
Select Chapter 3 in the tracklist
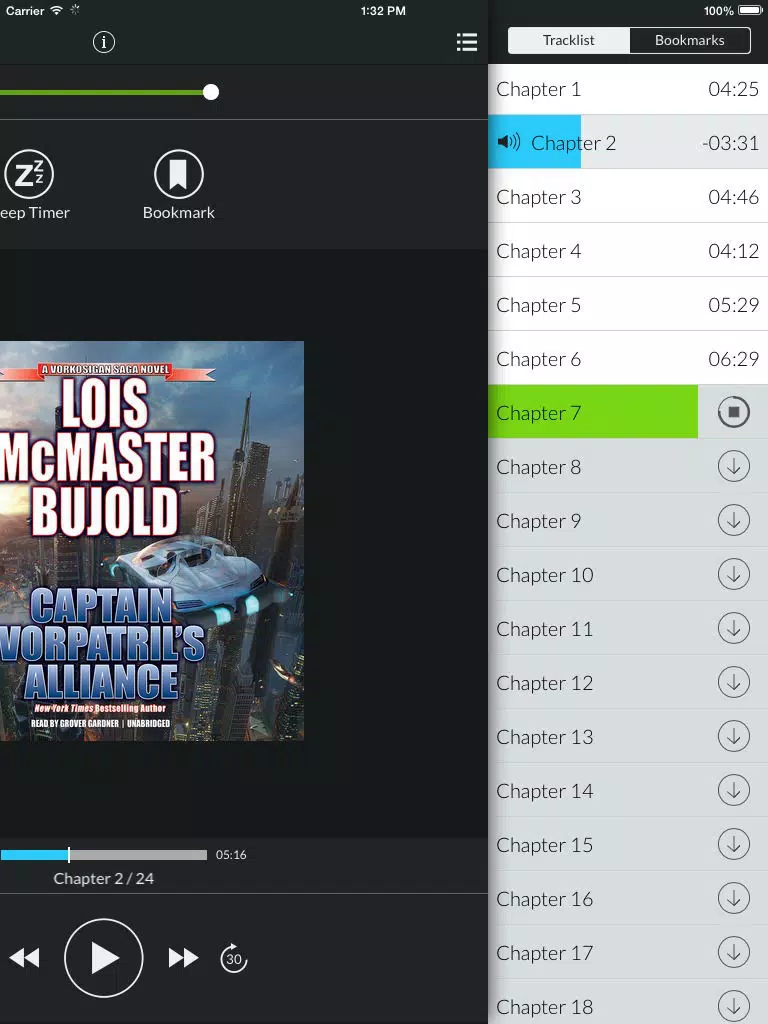click(x=628, y=197)
